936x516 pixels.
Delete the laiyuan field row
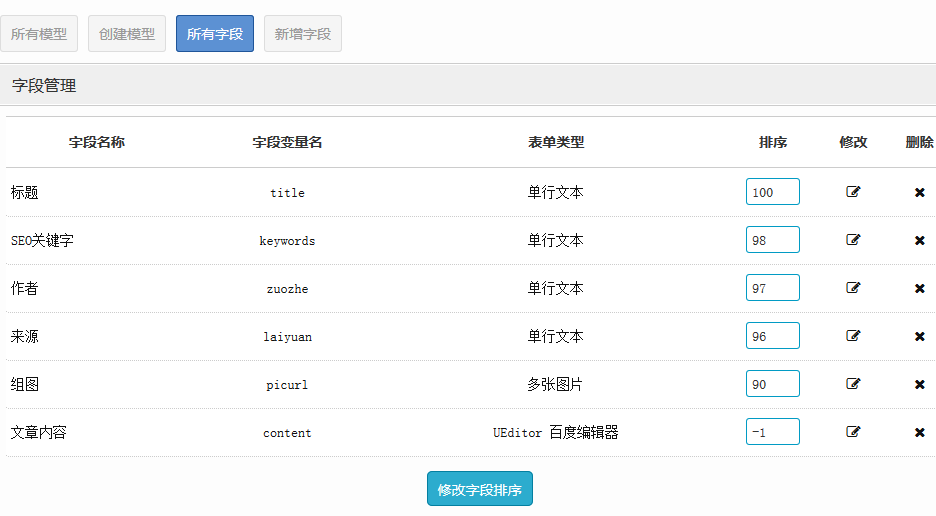[x=919, y=336]
